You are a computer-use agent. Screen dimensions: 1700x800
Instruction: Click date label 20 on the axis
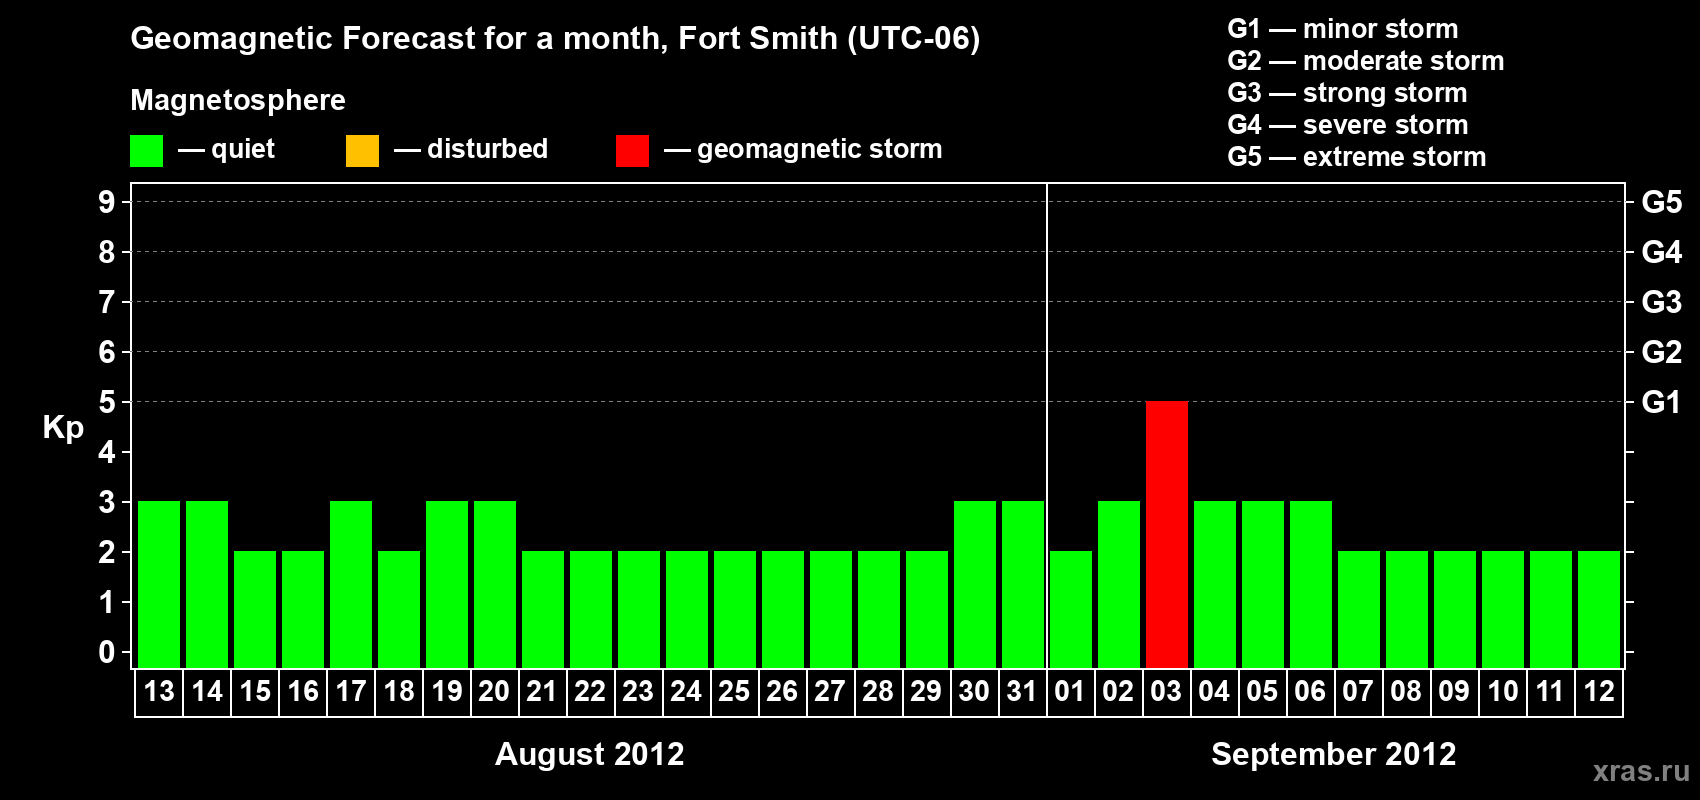[494, 691]
